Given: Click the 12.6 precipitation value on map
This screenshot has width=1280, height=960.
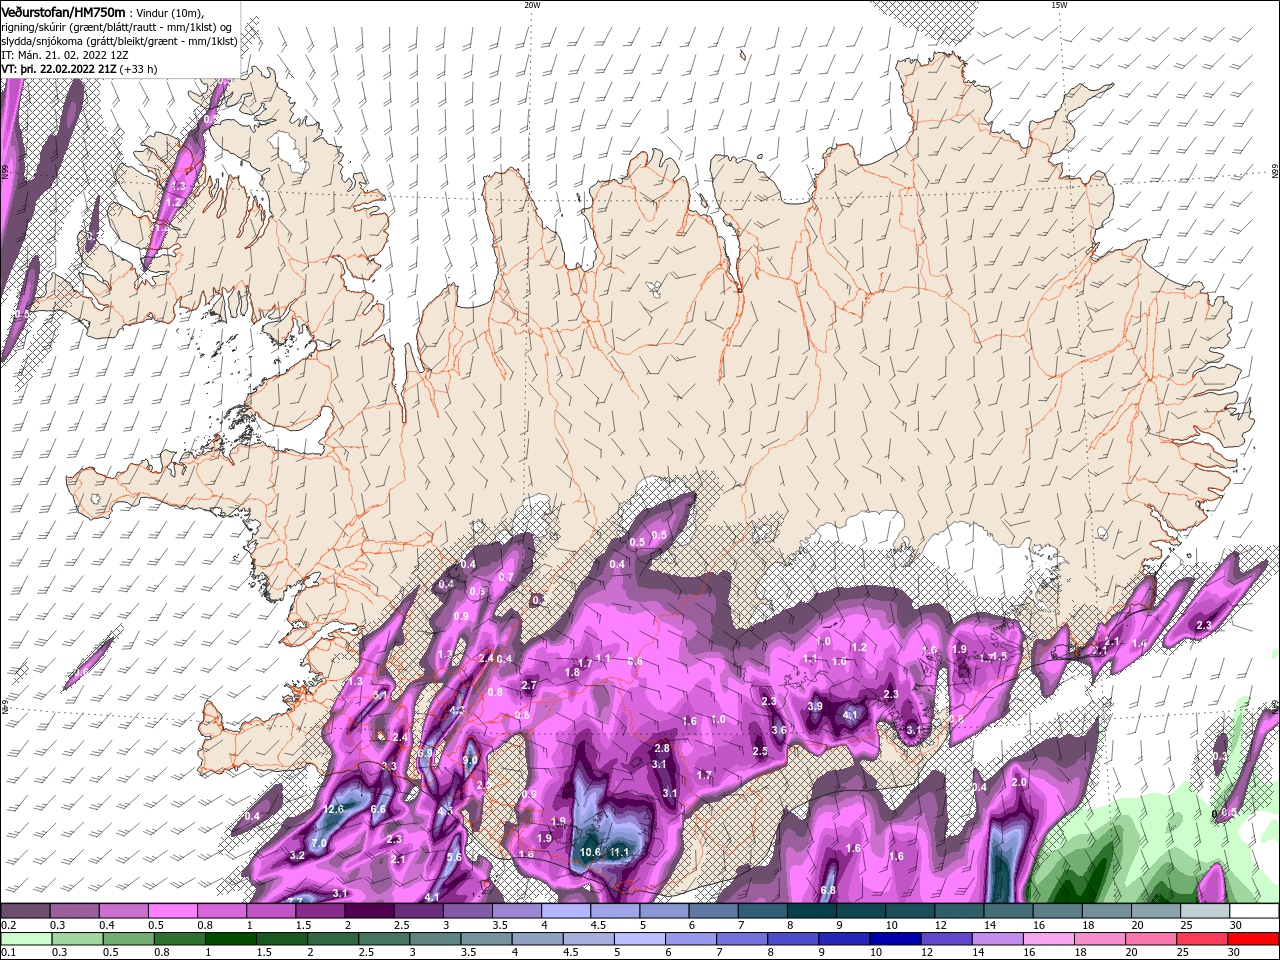Looking at the screenshot, I should click(x=333, y=809).
